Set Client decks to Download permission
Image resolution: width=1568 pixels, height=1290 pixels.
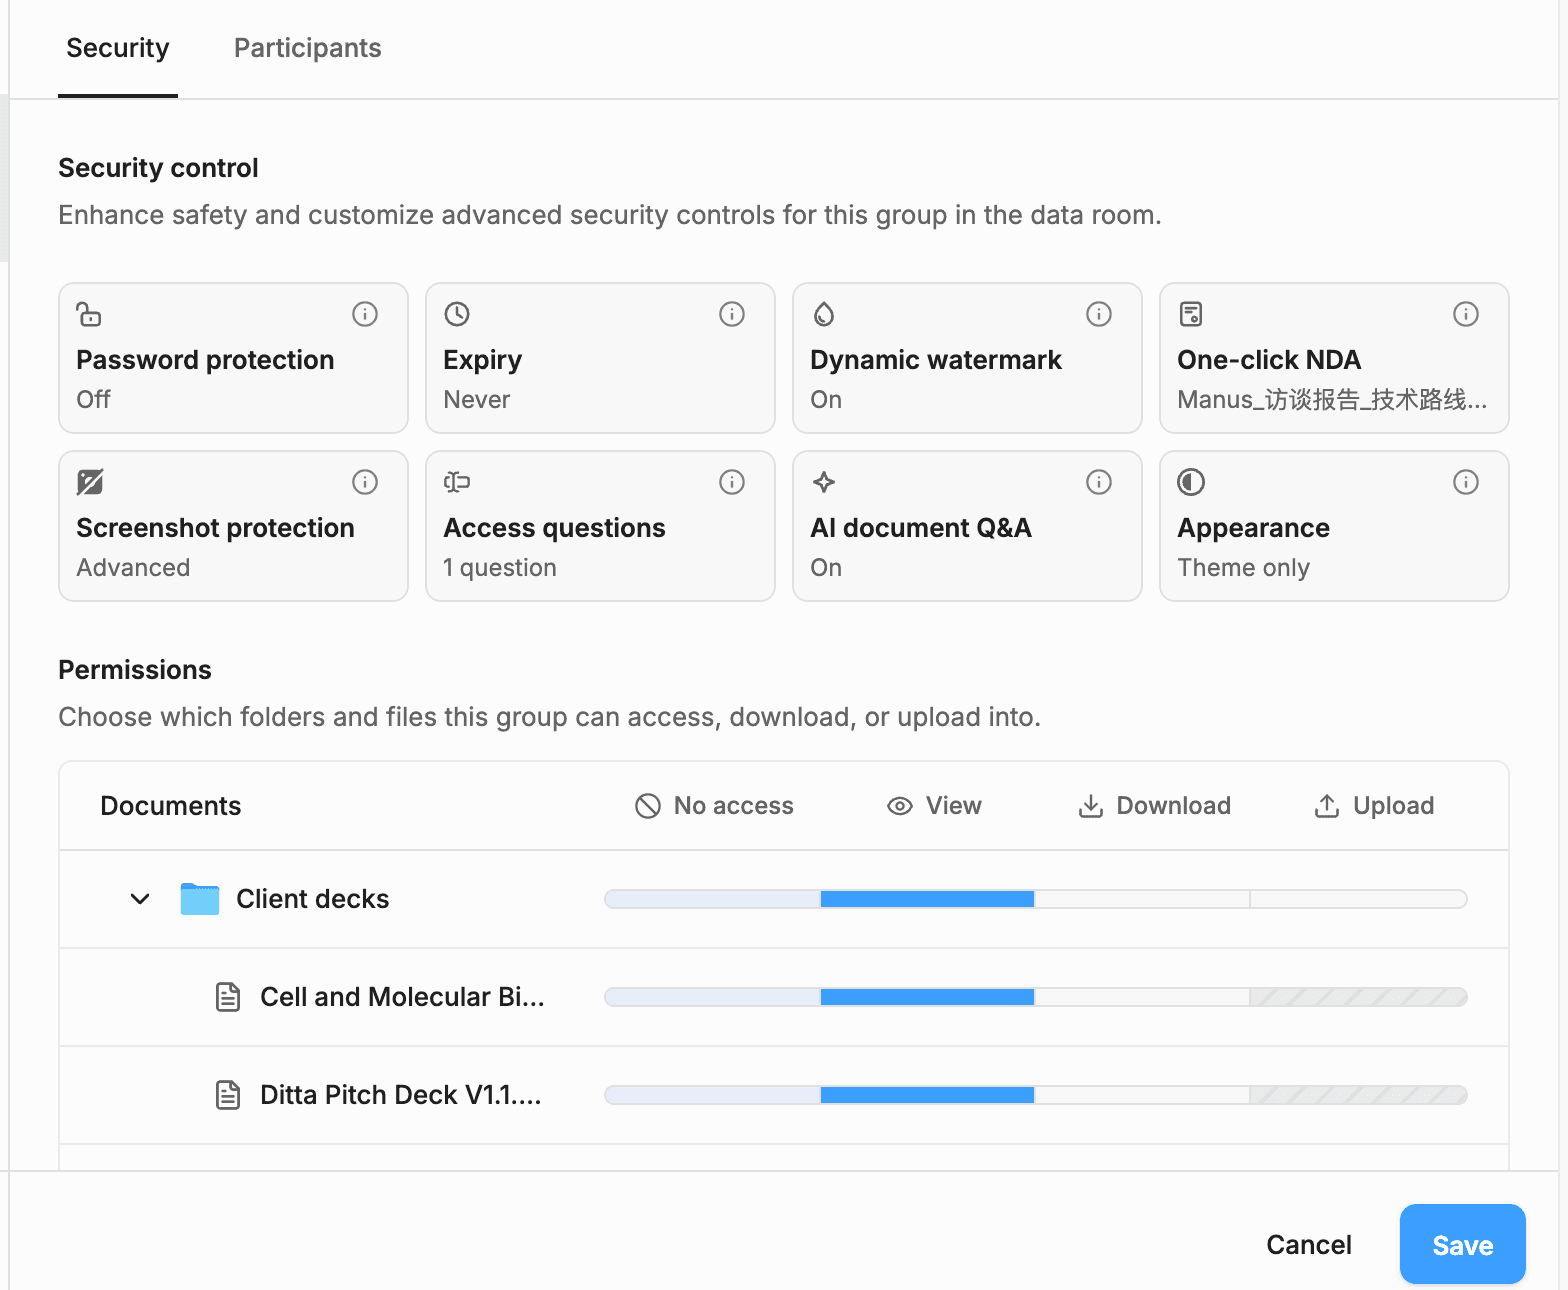click(1142, 899)
